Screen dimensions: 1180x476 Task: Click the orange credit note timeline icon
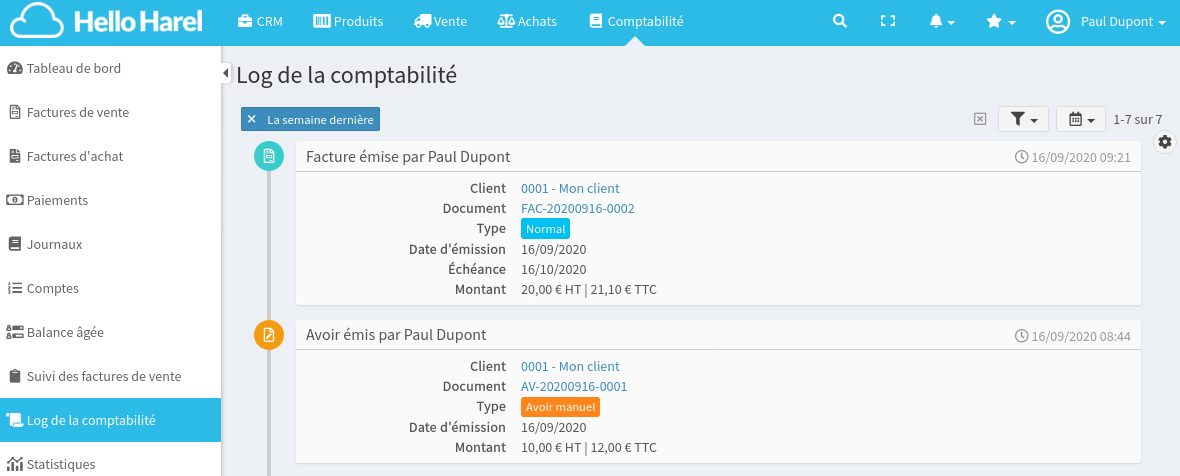[268, 335]
